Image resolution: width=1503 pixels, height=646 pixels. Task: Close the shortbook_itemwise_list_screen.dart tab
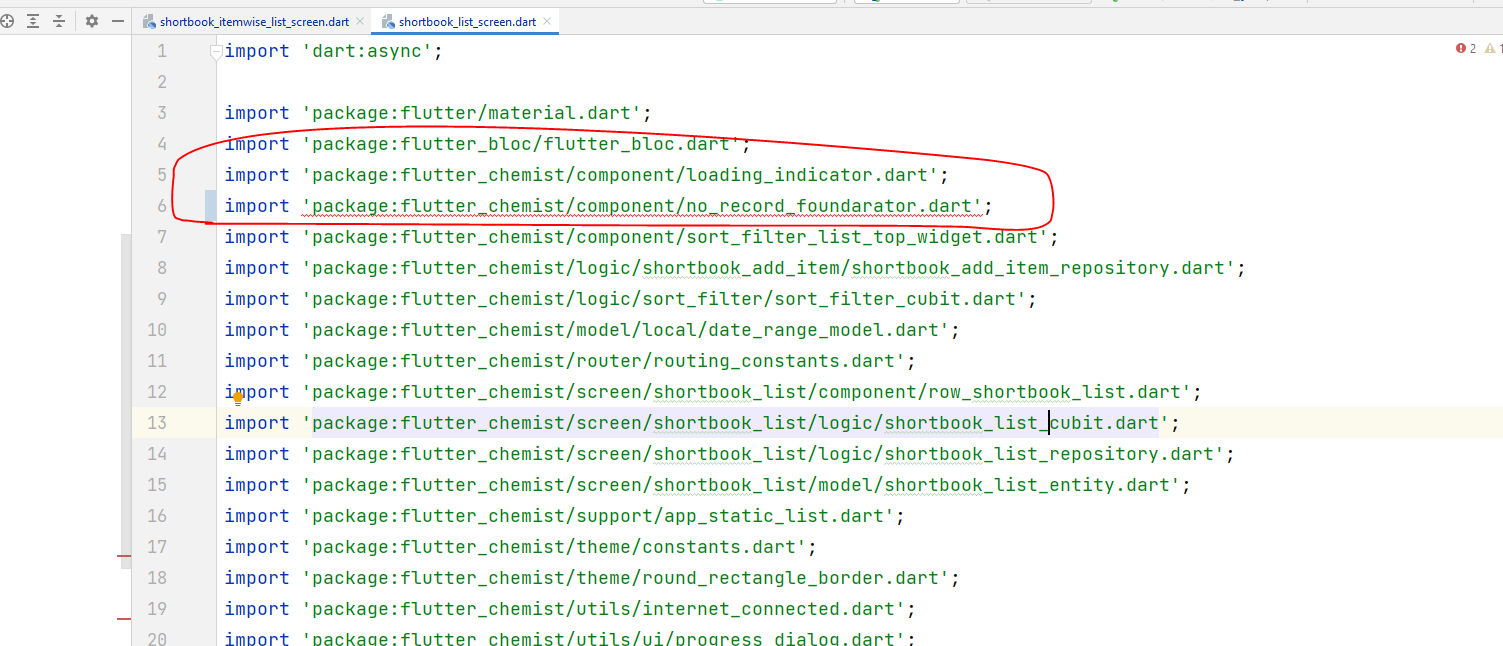point(362,19)
